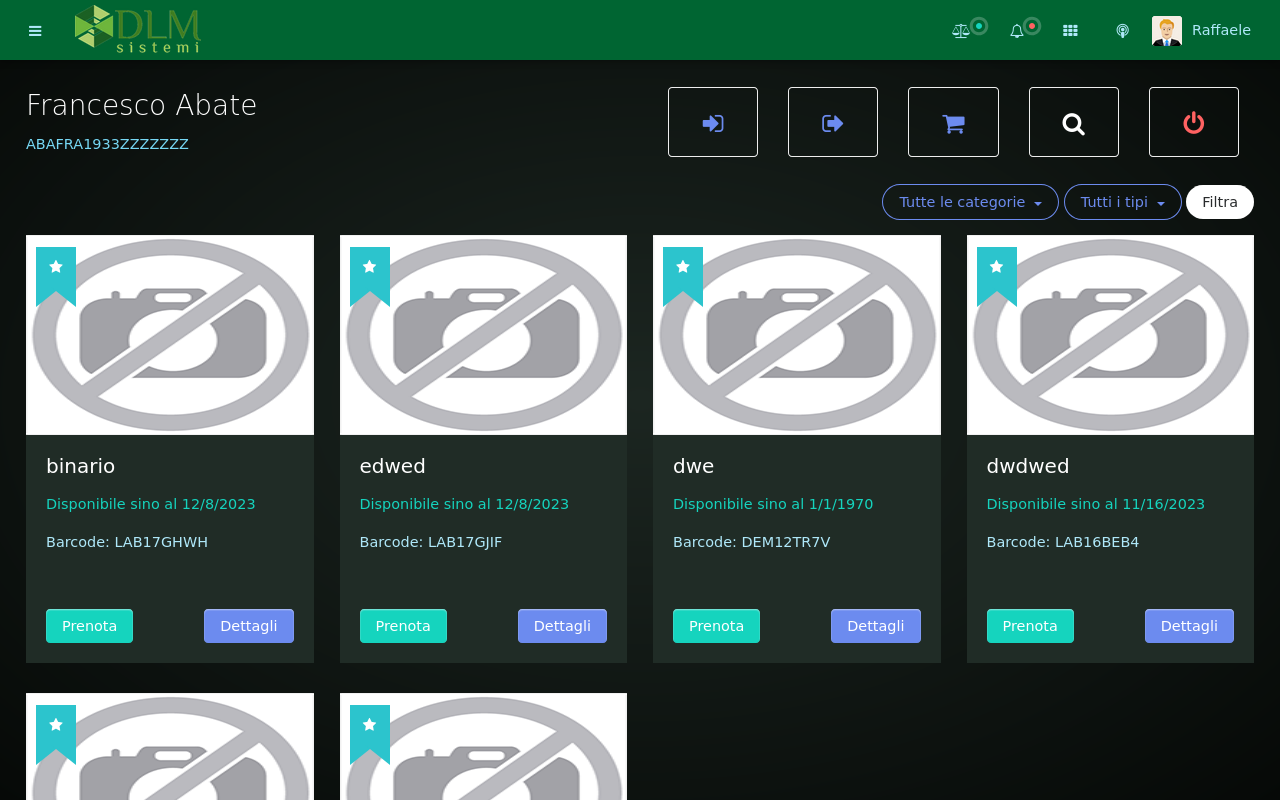Open Dettagli for the dwe item

[875, 626]
